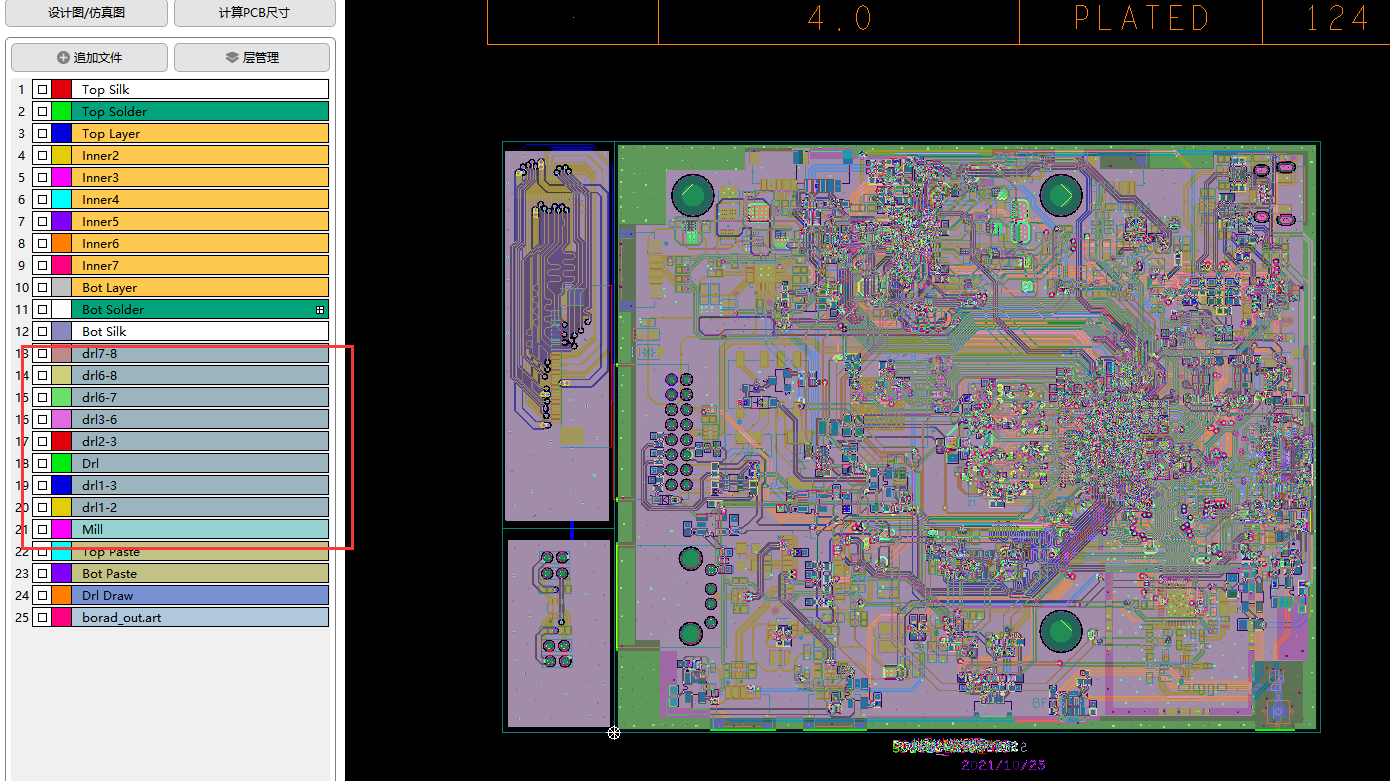Select the drl3-6 drill layer
The height and width of the screenshot is (781, 1390).
(x=200, y=420)
